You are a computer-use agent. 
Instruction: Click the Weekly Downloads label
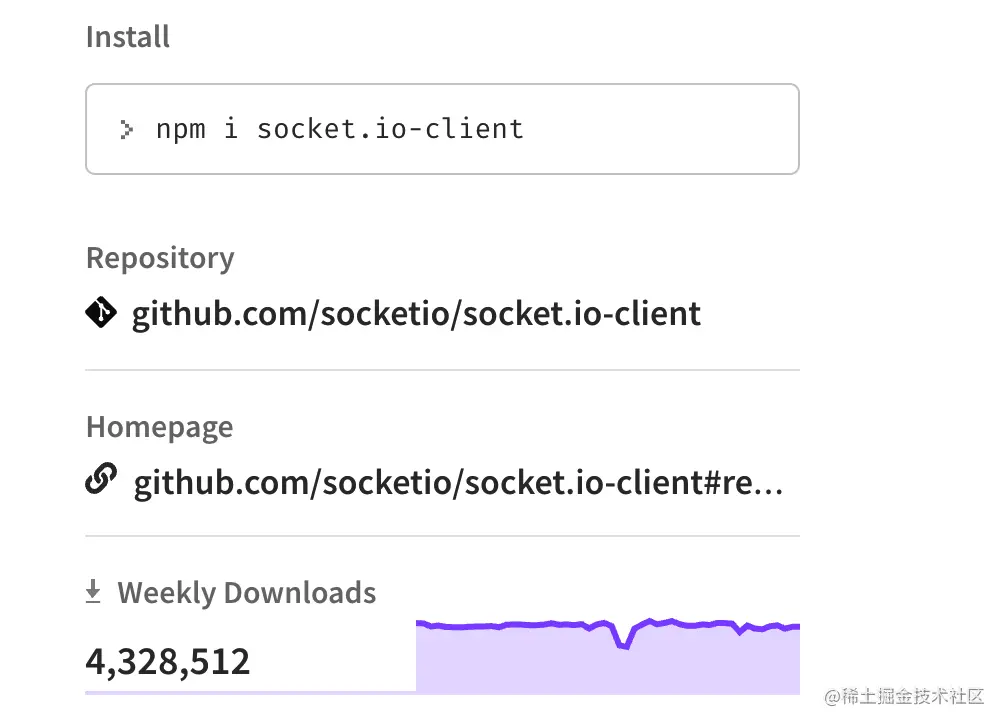pyautogui.click(x=246, y=593)
